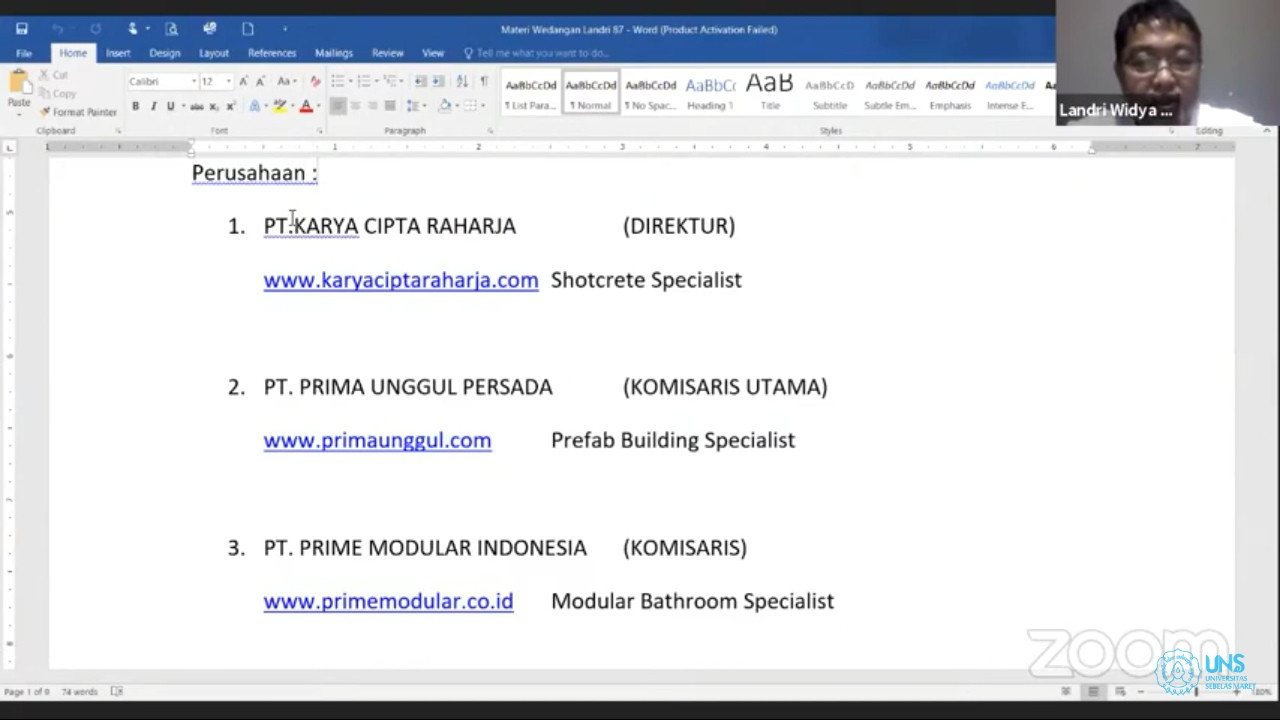
Task: Increase paragraph indent
Action: [x=440, y=81]
